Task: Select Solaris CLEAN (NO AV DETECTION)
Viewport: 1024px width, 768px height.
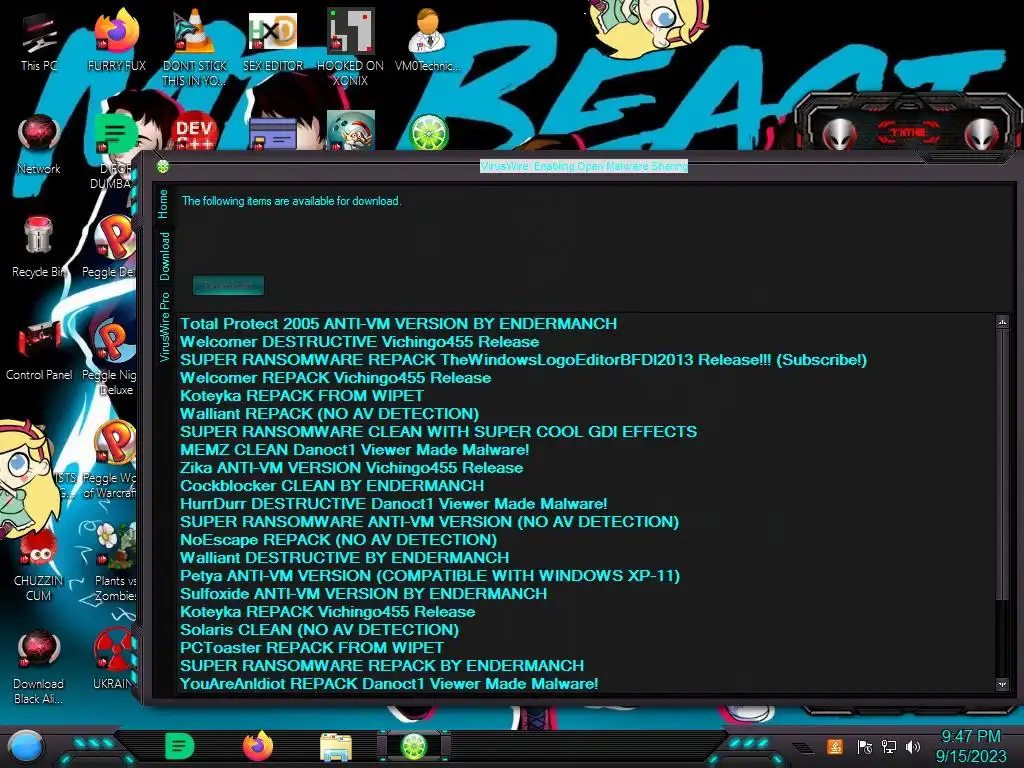Action: click(x=319, y=630)
